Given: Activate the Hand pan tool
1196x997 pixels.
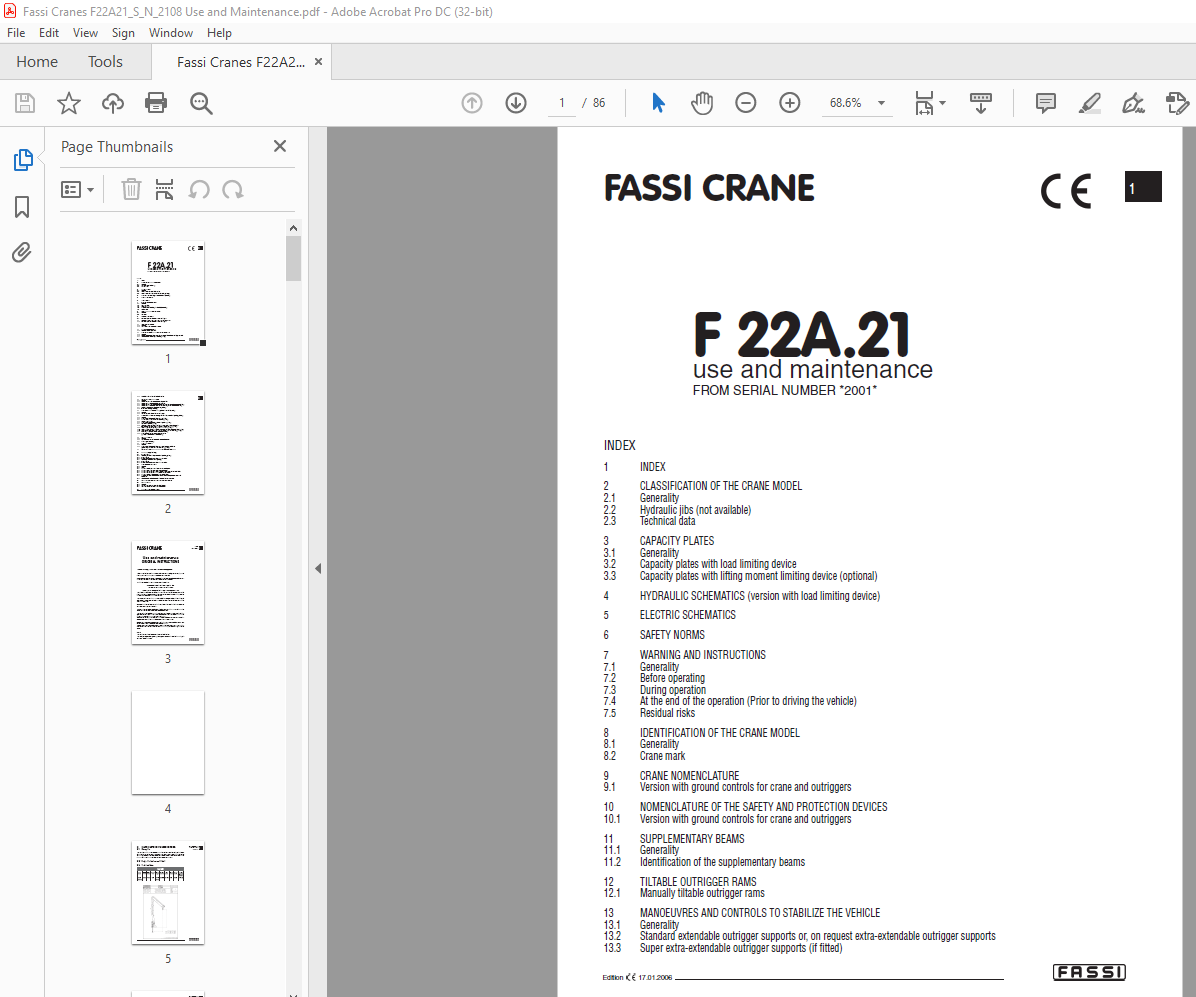Looking at the screenshot, I should click(702, 103).
